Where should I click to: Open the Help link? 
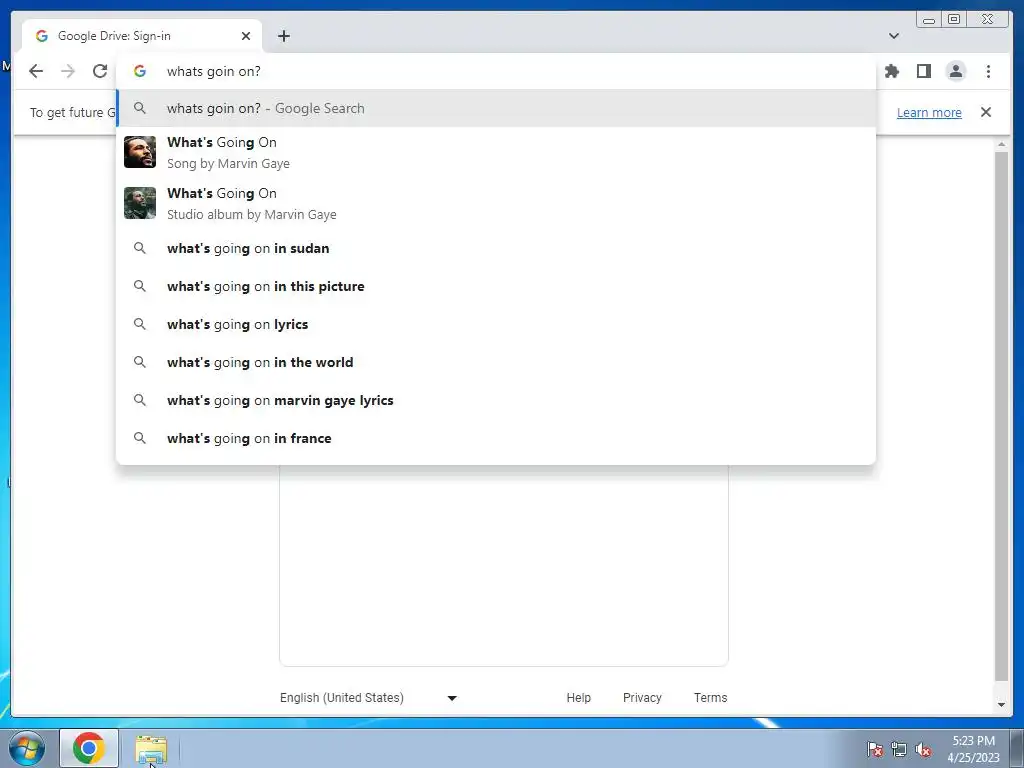click(x=579, y=697)
